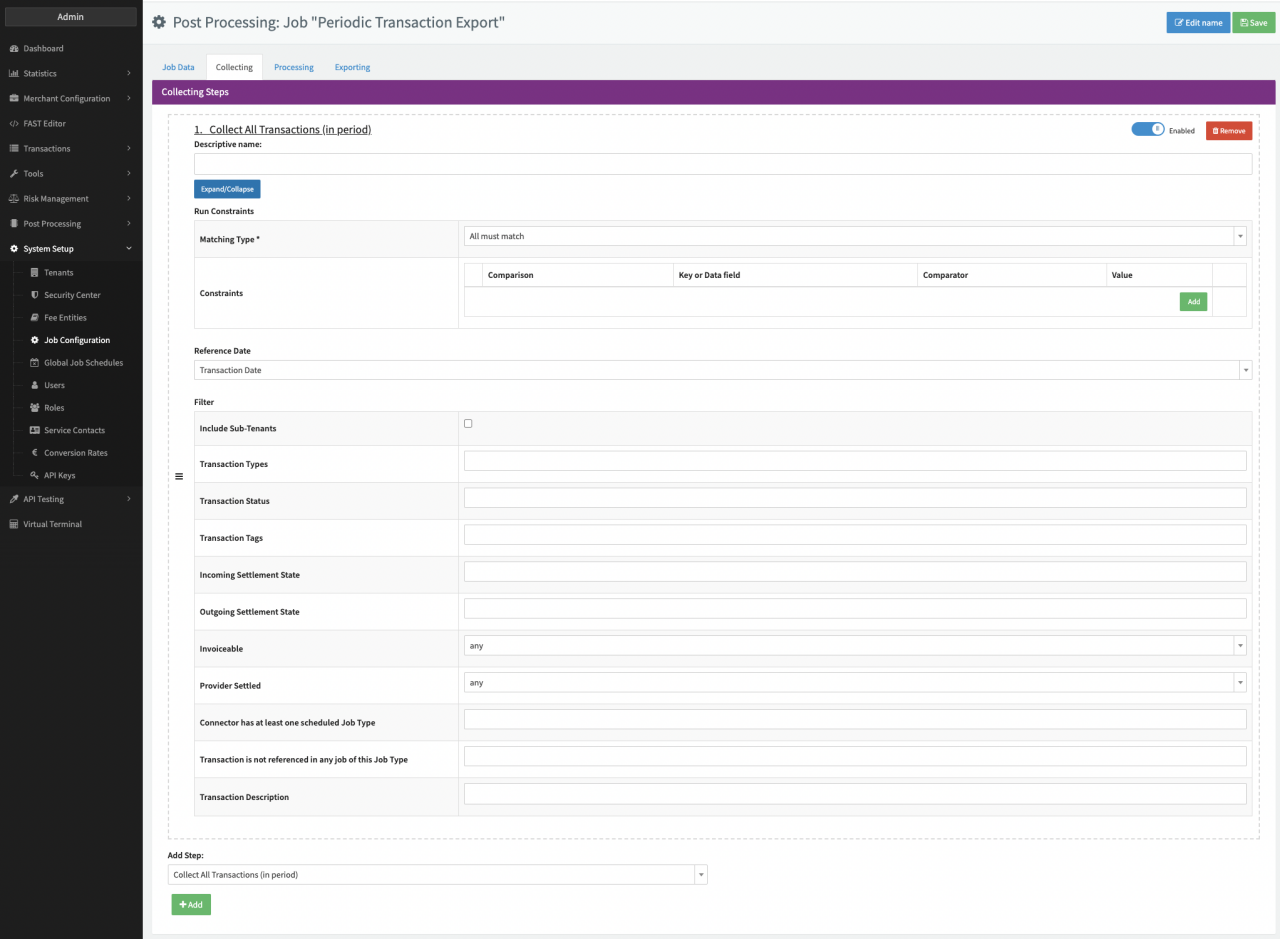Image resolution: width=1280 pixels, height=939 pixels.
Task: Open the Provider Settled dropdown
Action: click(x=855, y=683)
